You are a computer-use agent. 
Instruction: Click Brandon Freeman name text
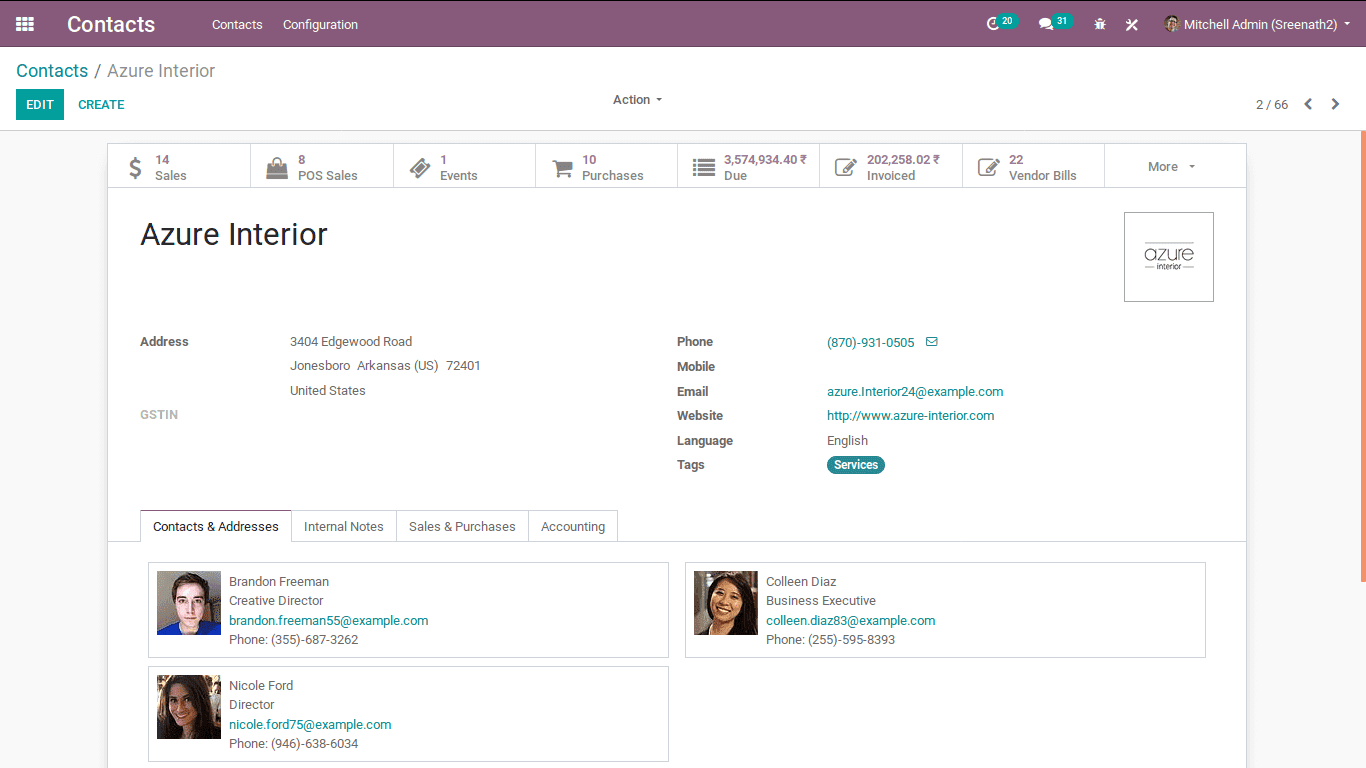(x=279, y=582)
